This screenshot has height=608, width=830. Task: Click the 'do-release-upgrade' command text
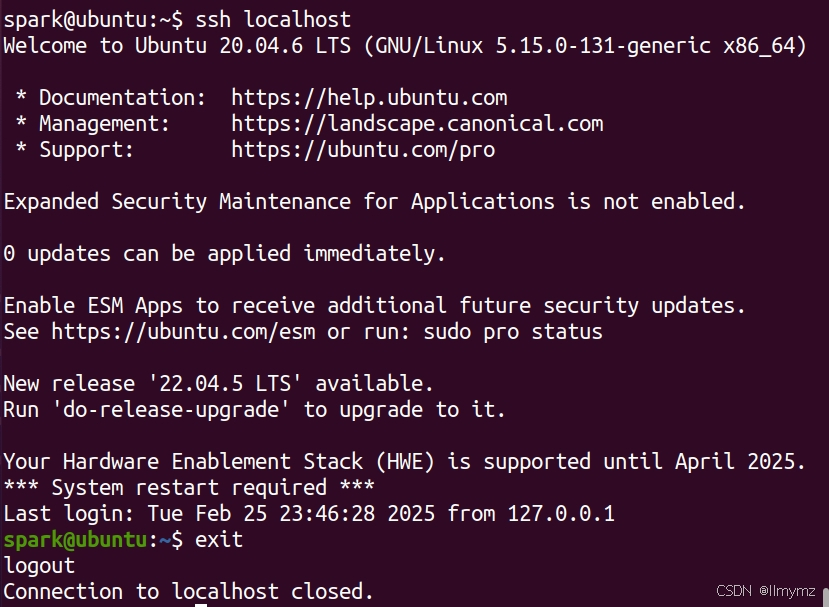pos(172,410)
